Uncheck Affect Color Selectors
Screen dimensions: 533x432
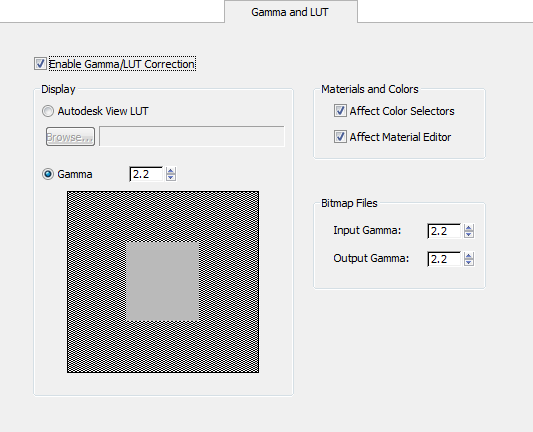click(340, 111)
